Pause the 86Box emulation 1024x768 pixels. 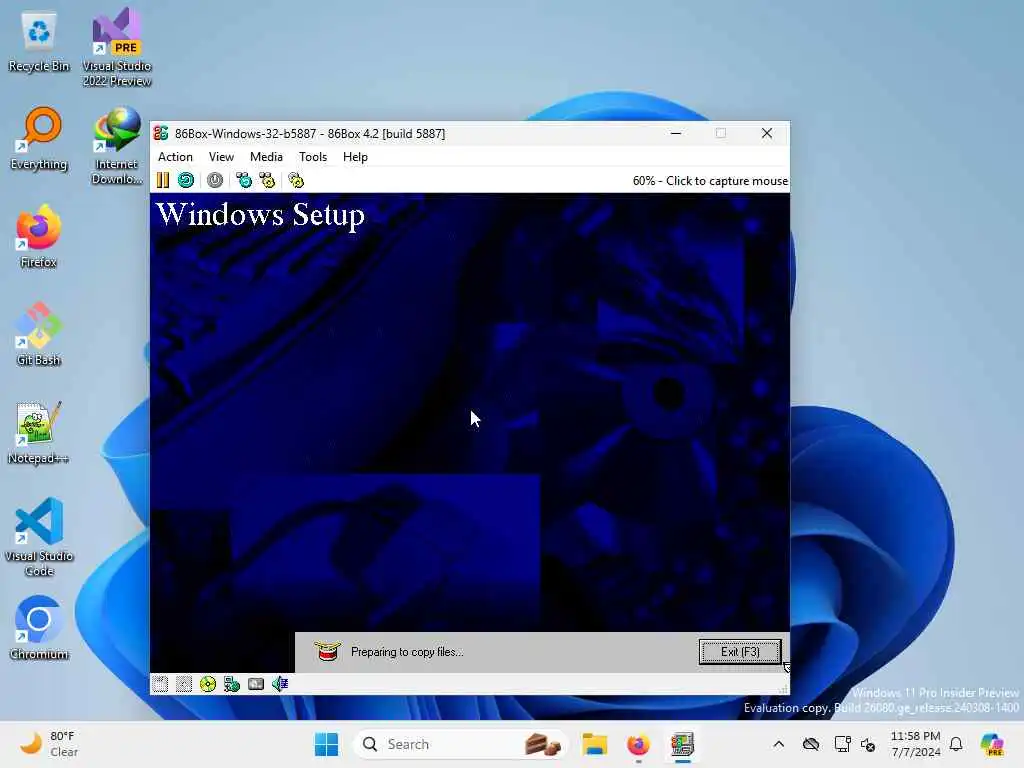(163, 180)
